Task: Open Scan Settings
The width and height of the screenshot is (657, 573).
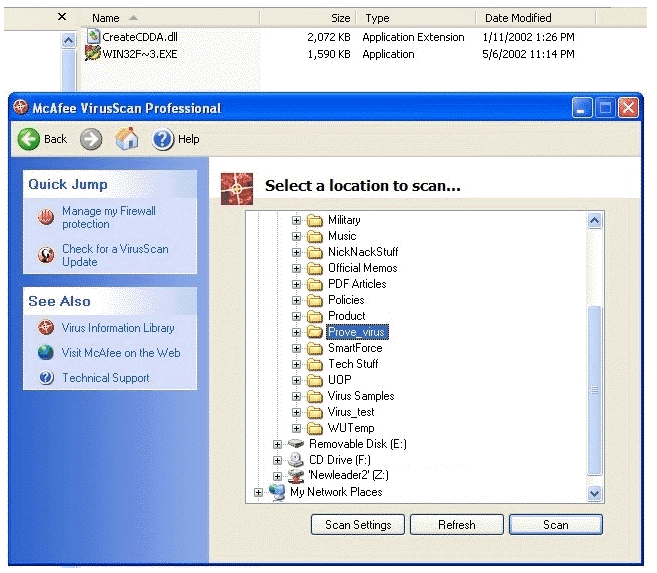Action: pyautogui.click(x=358, y=525)
